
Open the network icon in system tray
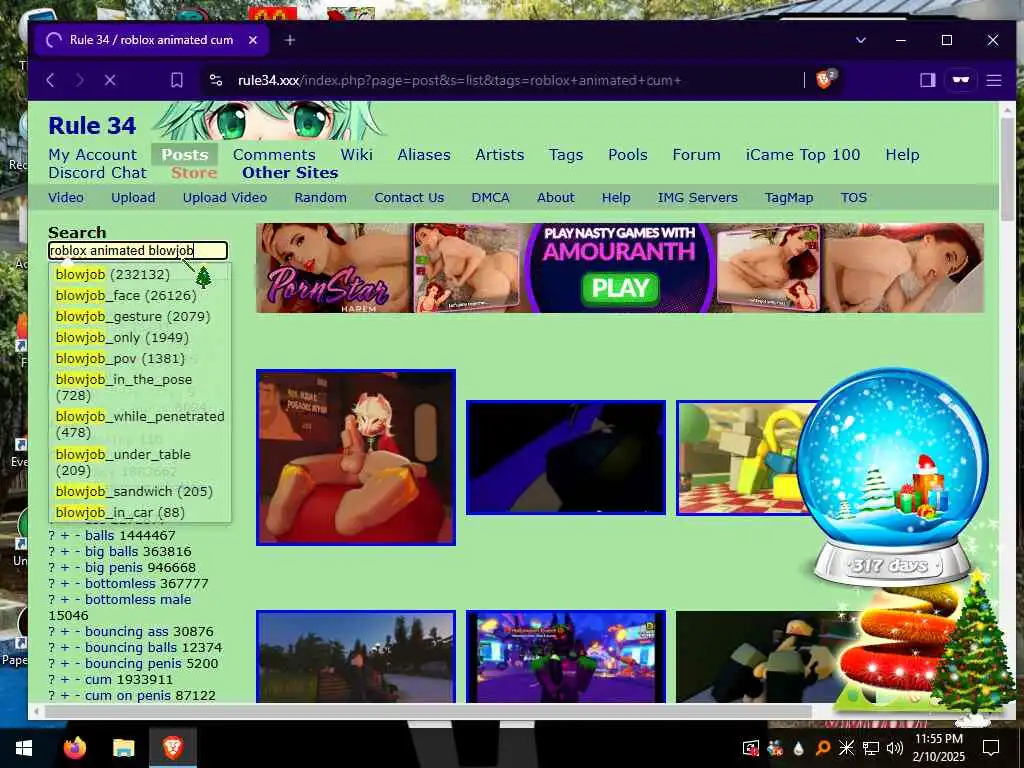(x=871, y=748)
